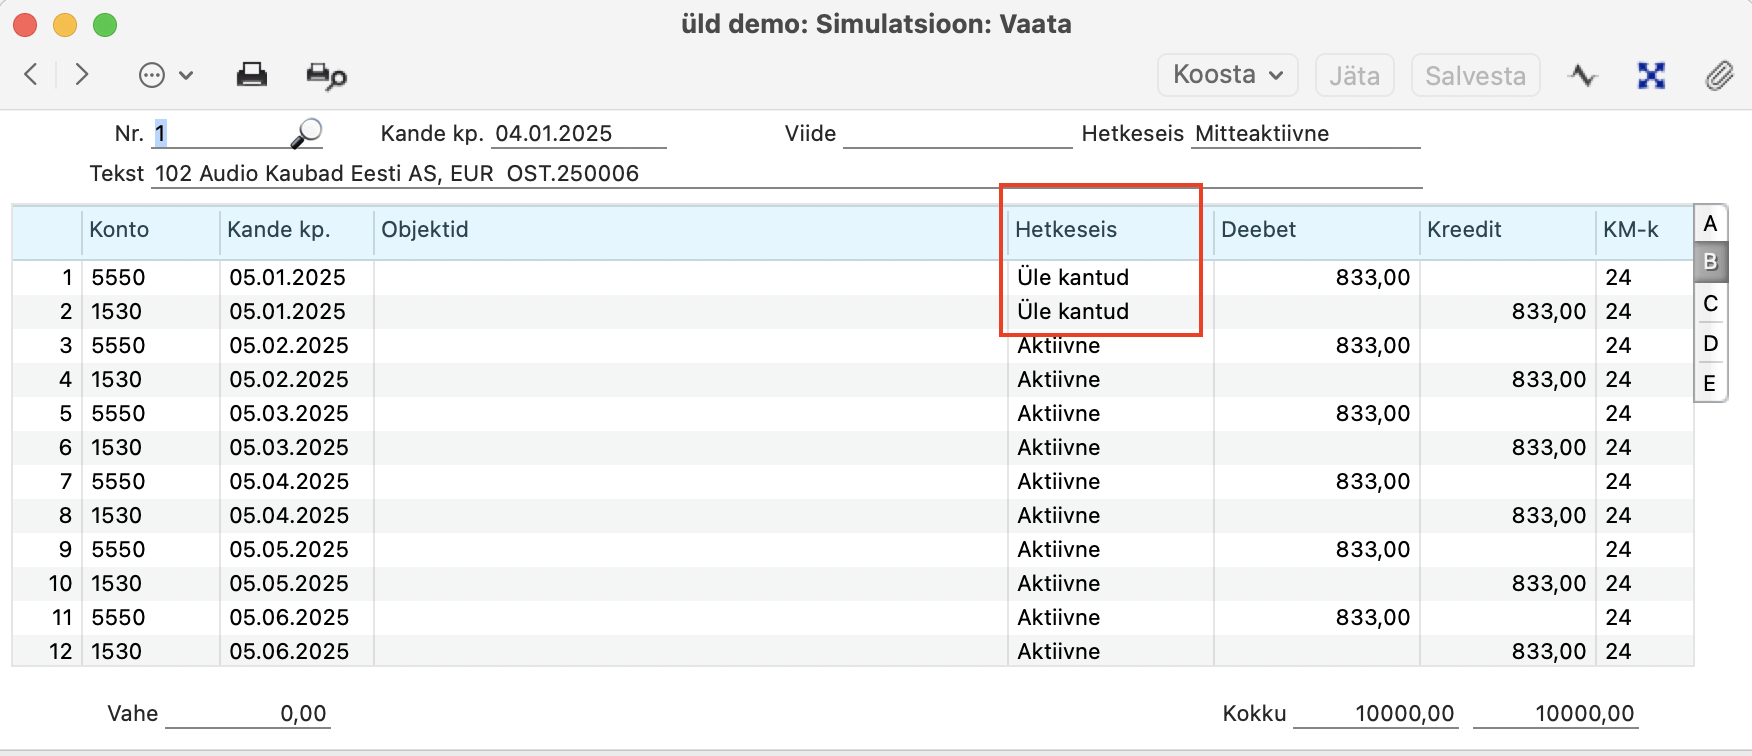Open attachments paperclip icon

click(x=1719, y=76)
